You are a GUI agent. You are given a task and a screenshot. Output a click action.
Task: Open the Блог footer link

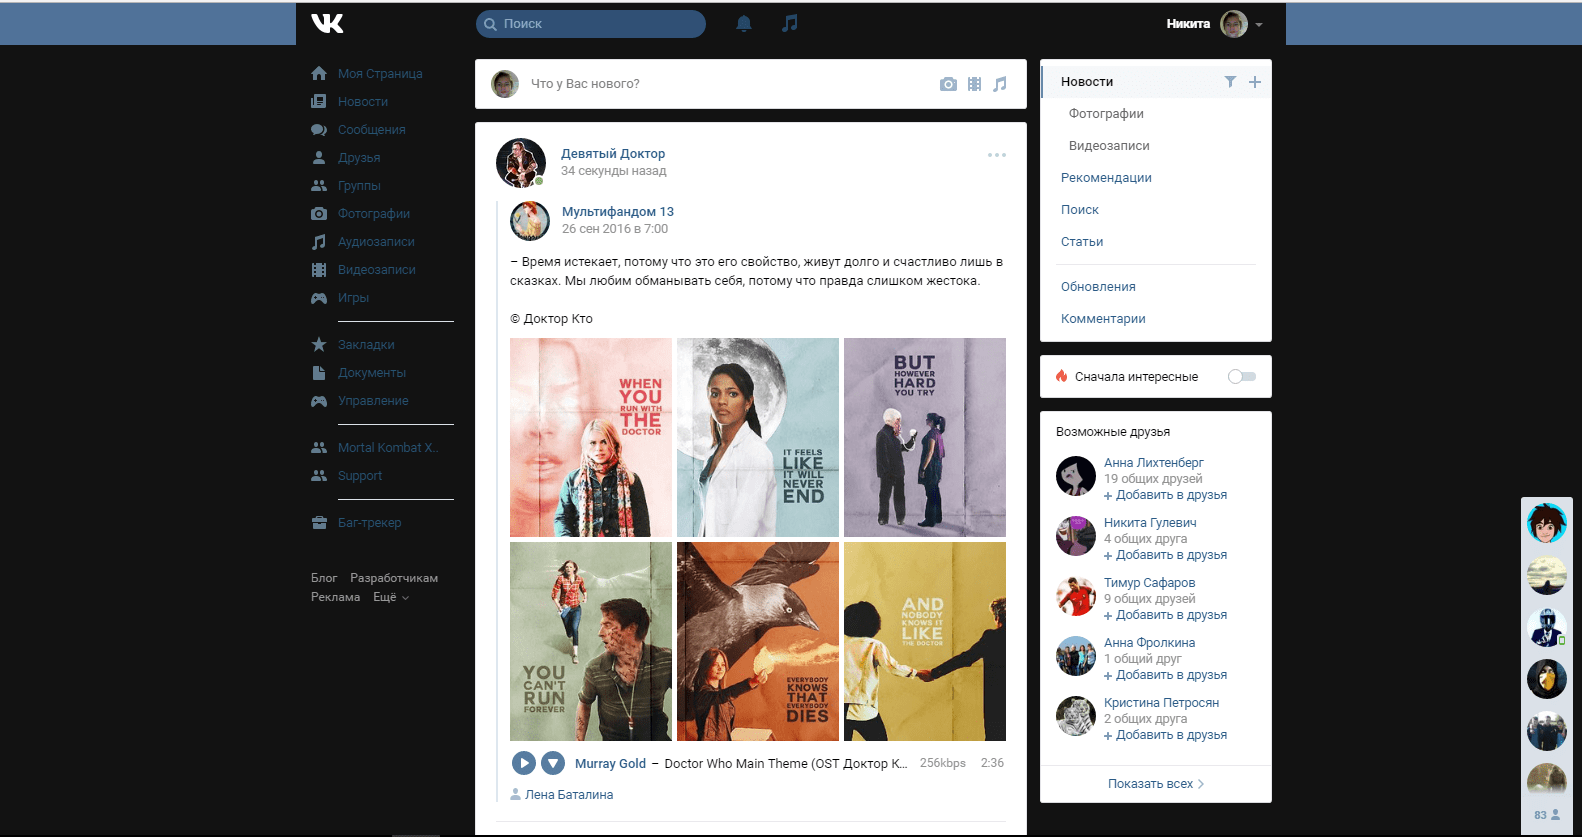click(324, 578)
